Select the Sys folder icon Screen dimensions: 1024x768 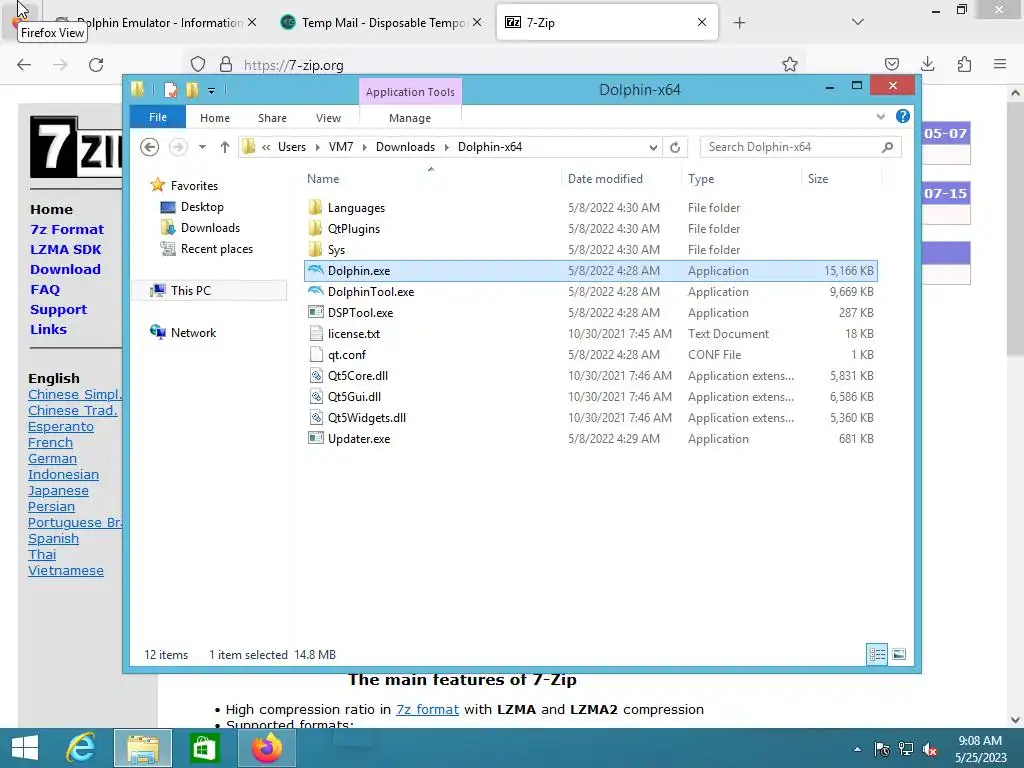click(315, 249)
